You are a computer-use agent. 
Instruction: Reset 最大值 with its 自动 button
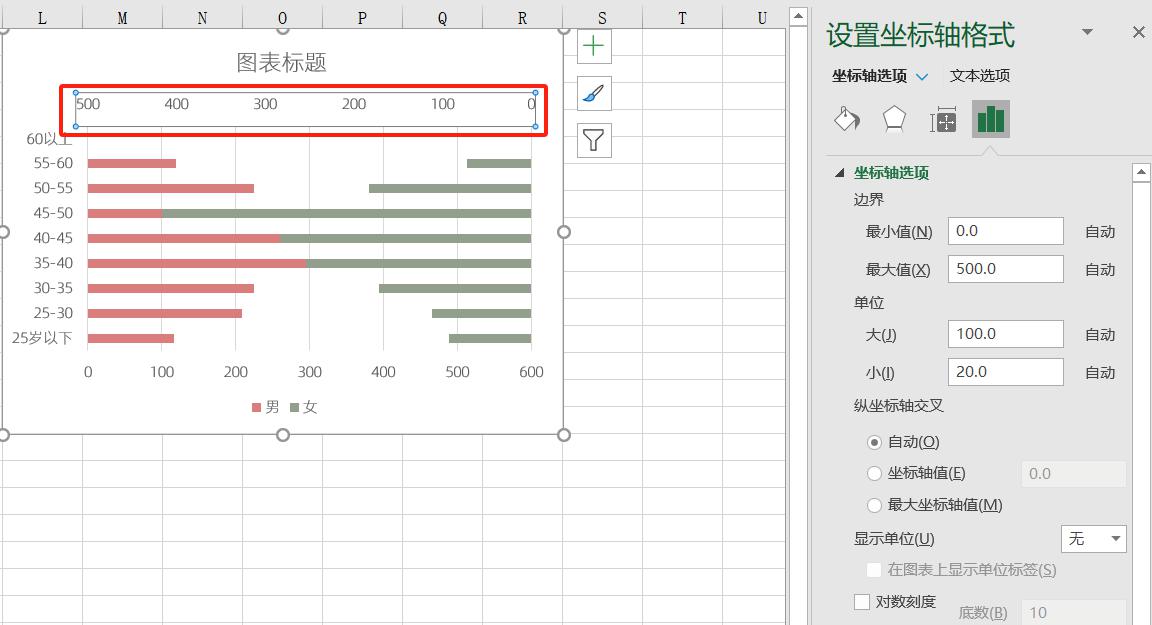coord(1100,270)
